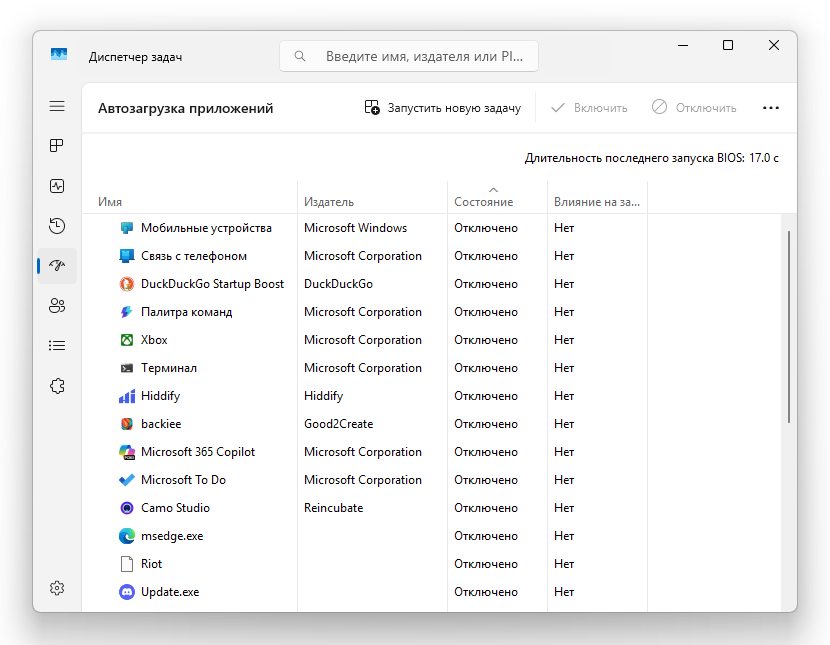Open the Details list page in sidebar
830x645 pixels.
57,346
